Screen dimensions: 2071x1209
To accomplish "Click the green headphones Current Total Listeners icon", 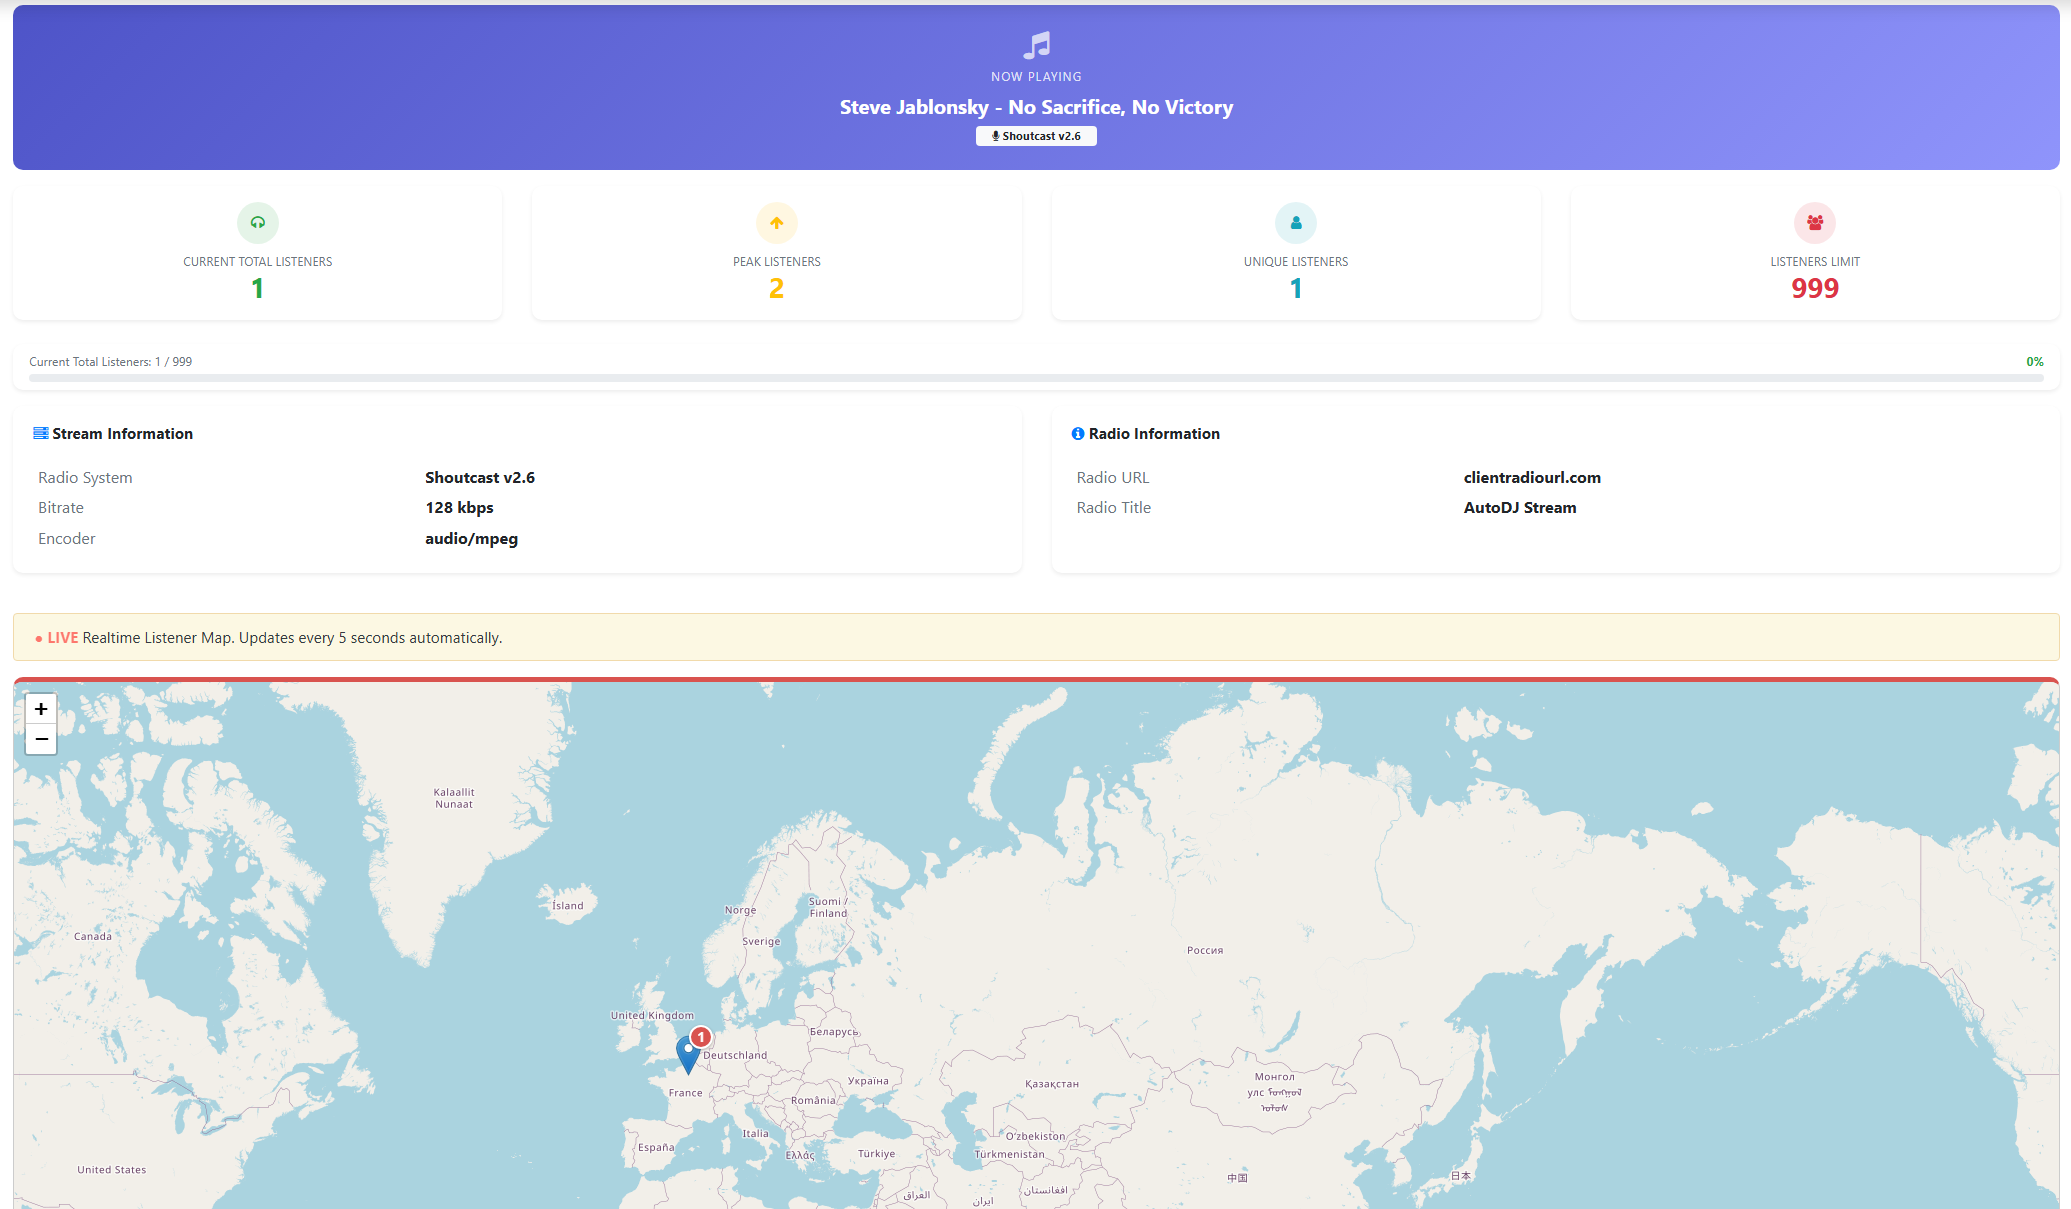I will [258, 223].
